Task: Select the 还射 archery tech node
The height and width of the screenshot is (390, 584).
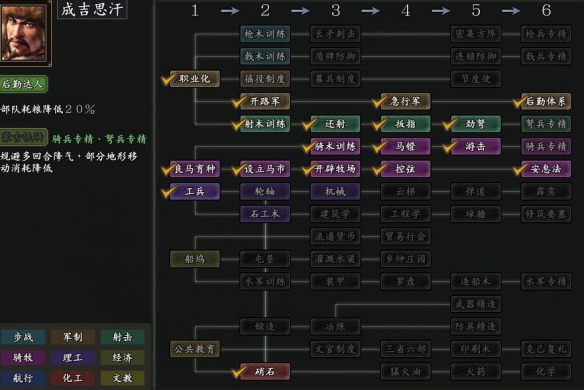Action: point(335,124)
